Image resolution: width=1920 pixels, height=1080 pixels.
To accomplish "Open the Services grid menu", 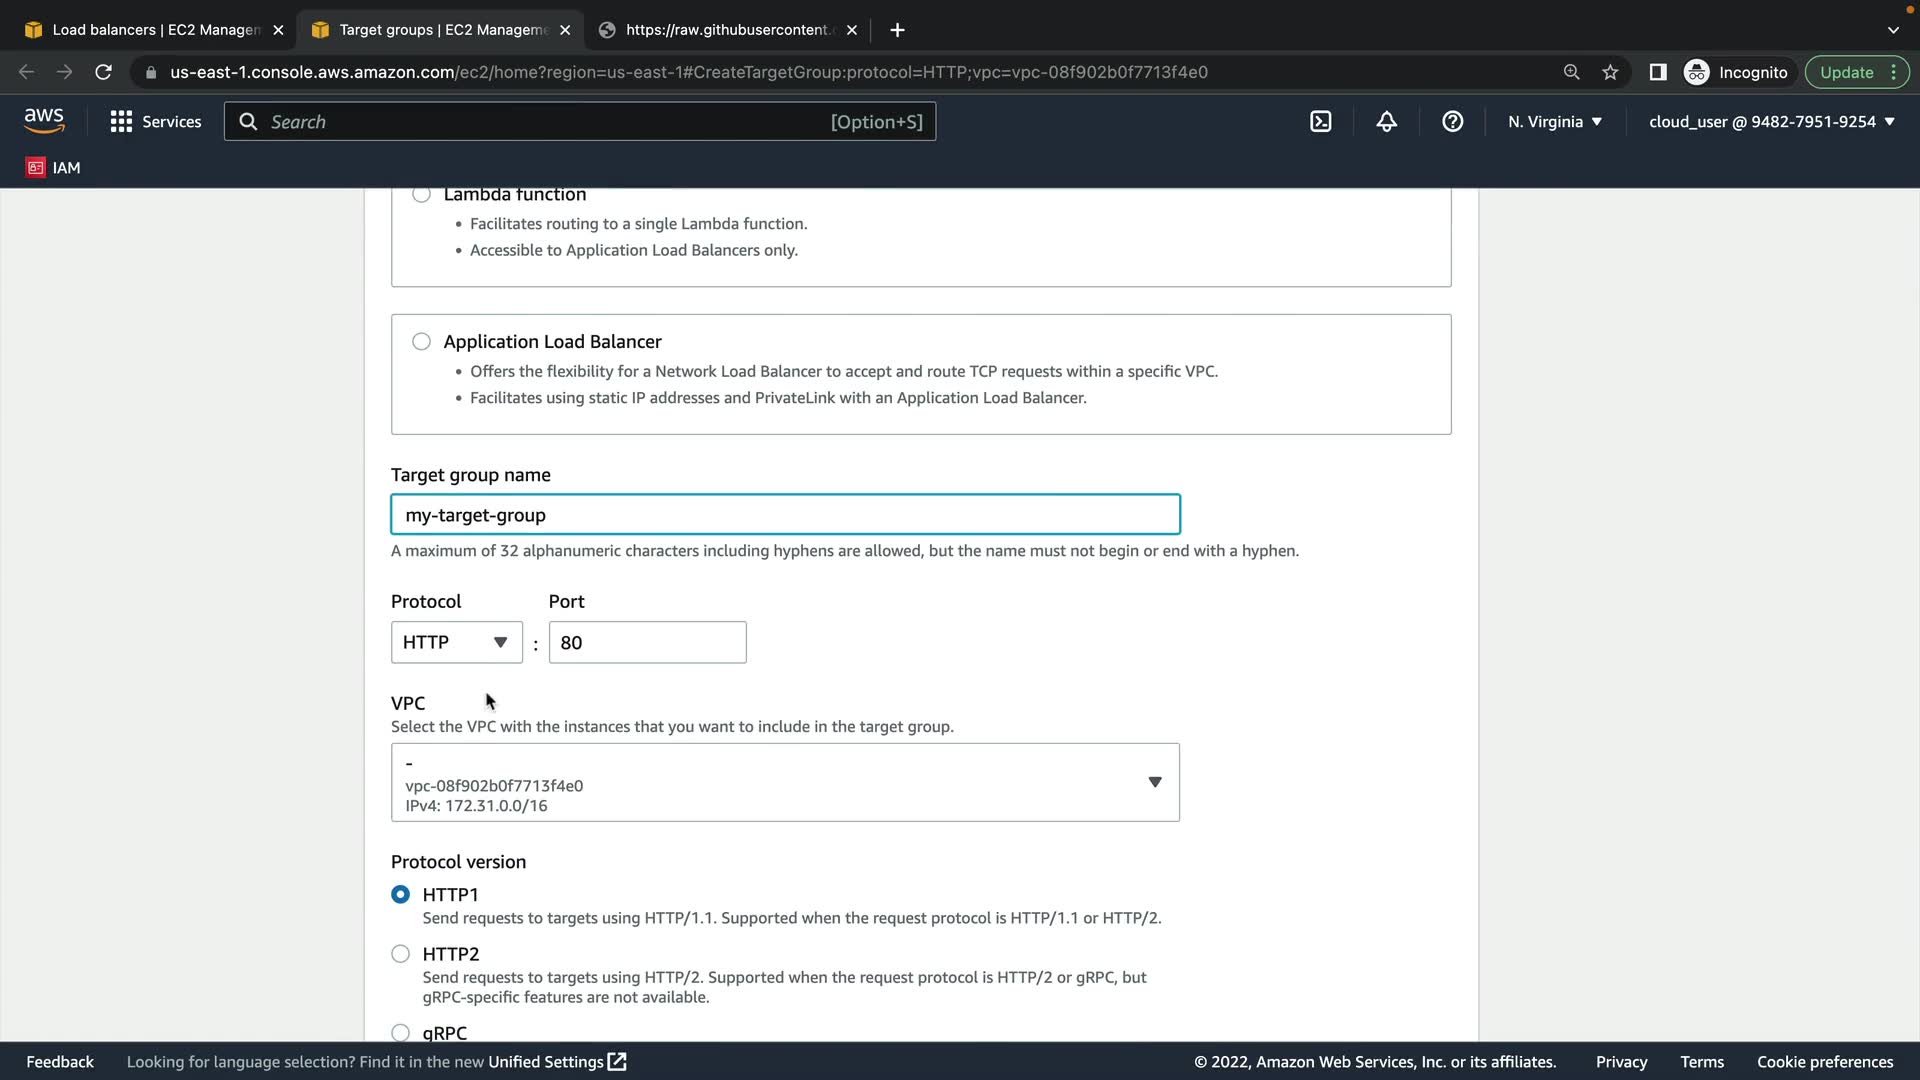I will [155, 121].
